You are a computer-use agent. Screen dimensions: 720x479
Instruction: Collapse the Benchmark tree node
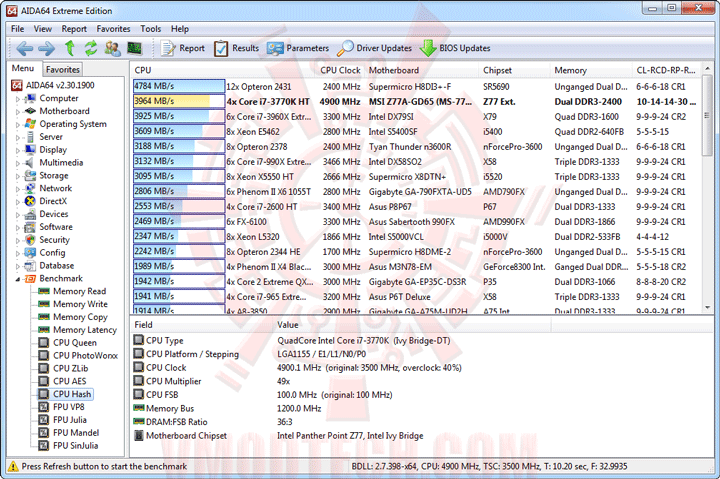pos(18,279)
